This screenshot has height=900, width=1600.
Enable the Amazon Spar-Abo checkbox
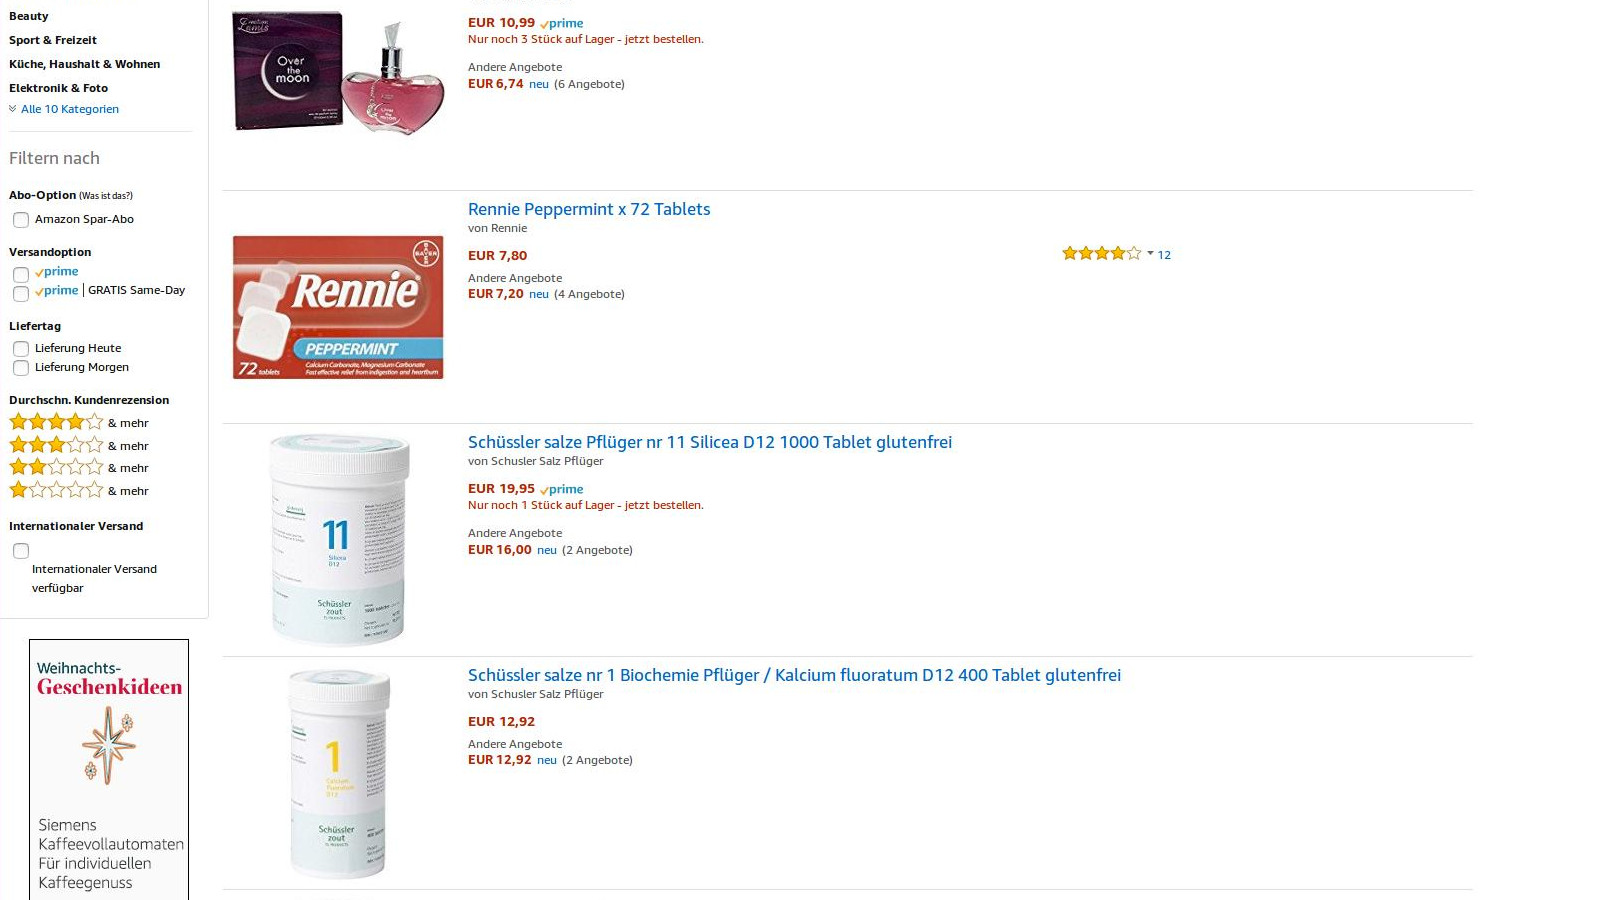[x=21, y=220]
